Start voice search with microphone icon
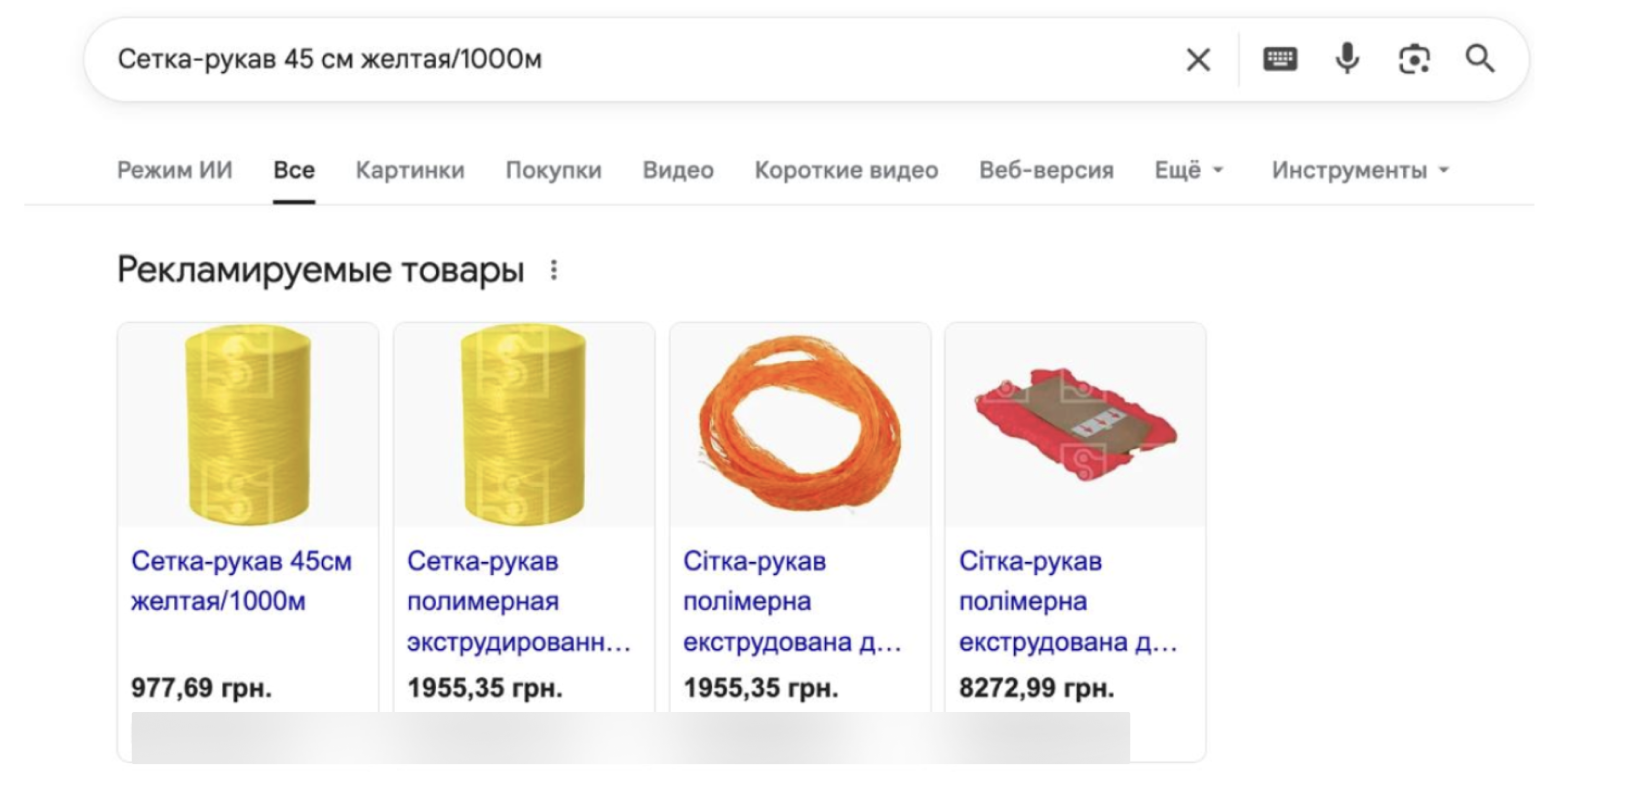The image size is (1626, 786). pos(1347,59)
